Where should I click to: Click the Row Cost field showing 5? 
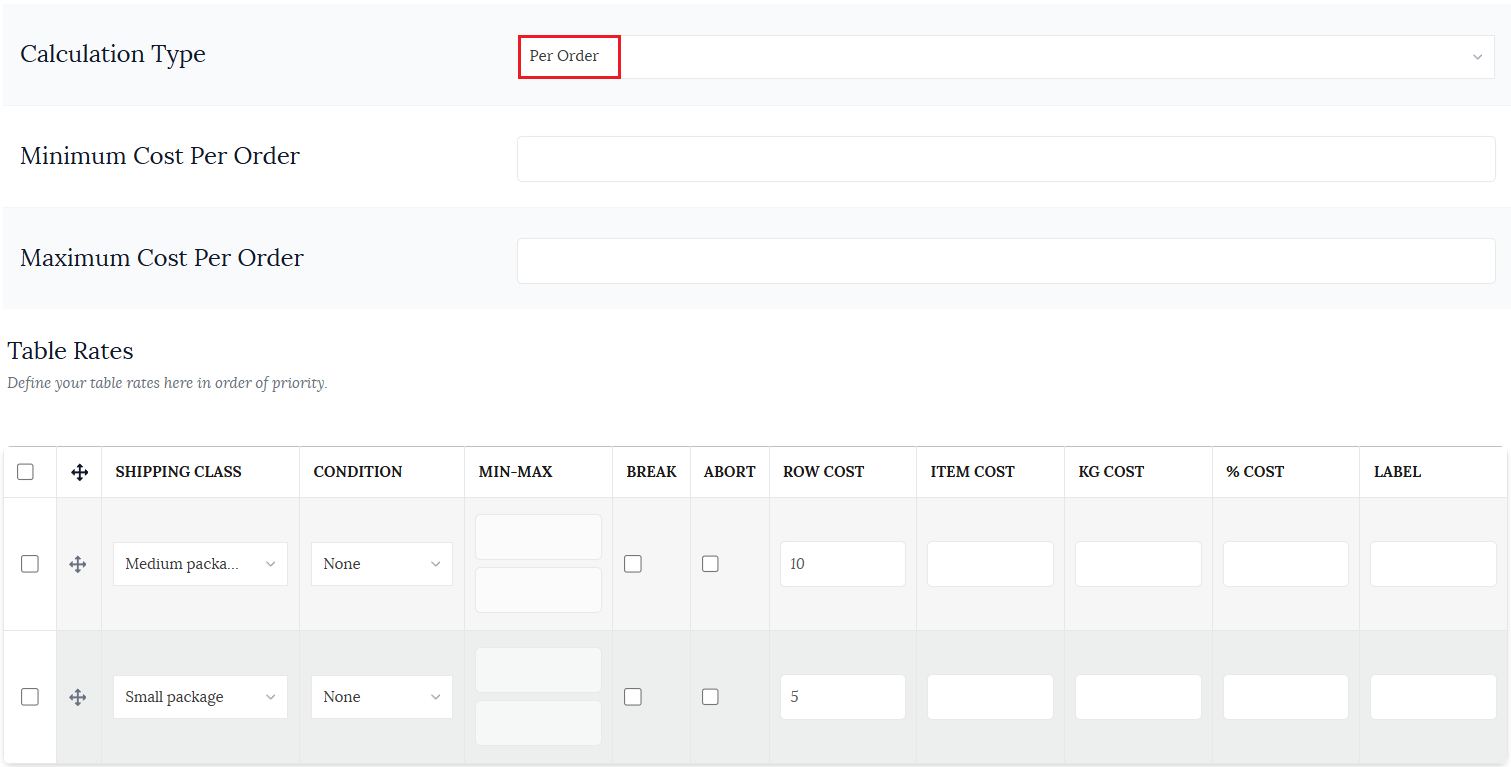[843, 697]
